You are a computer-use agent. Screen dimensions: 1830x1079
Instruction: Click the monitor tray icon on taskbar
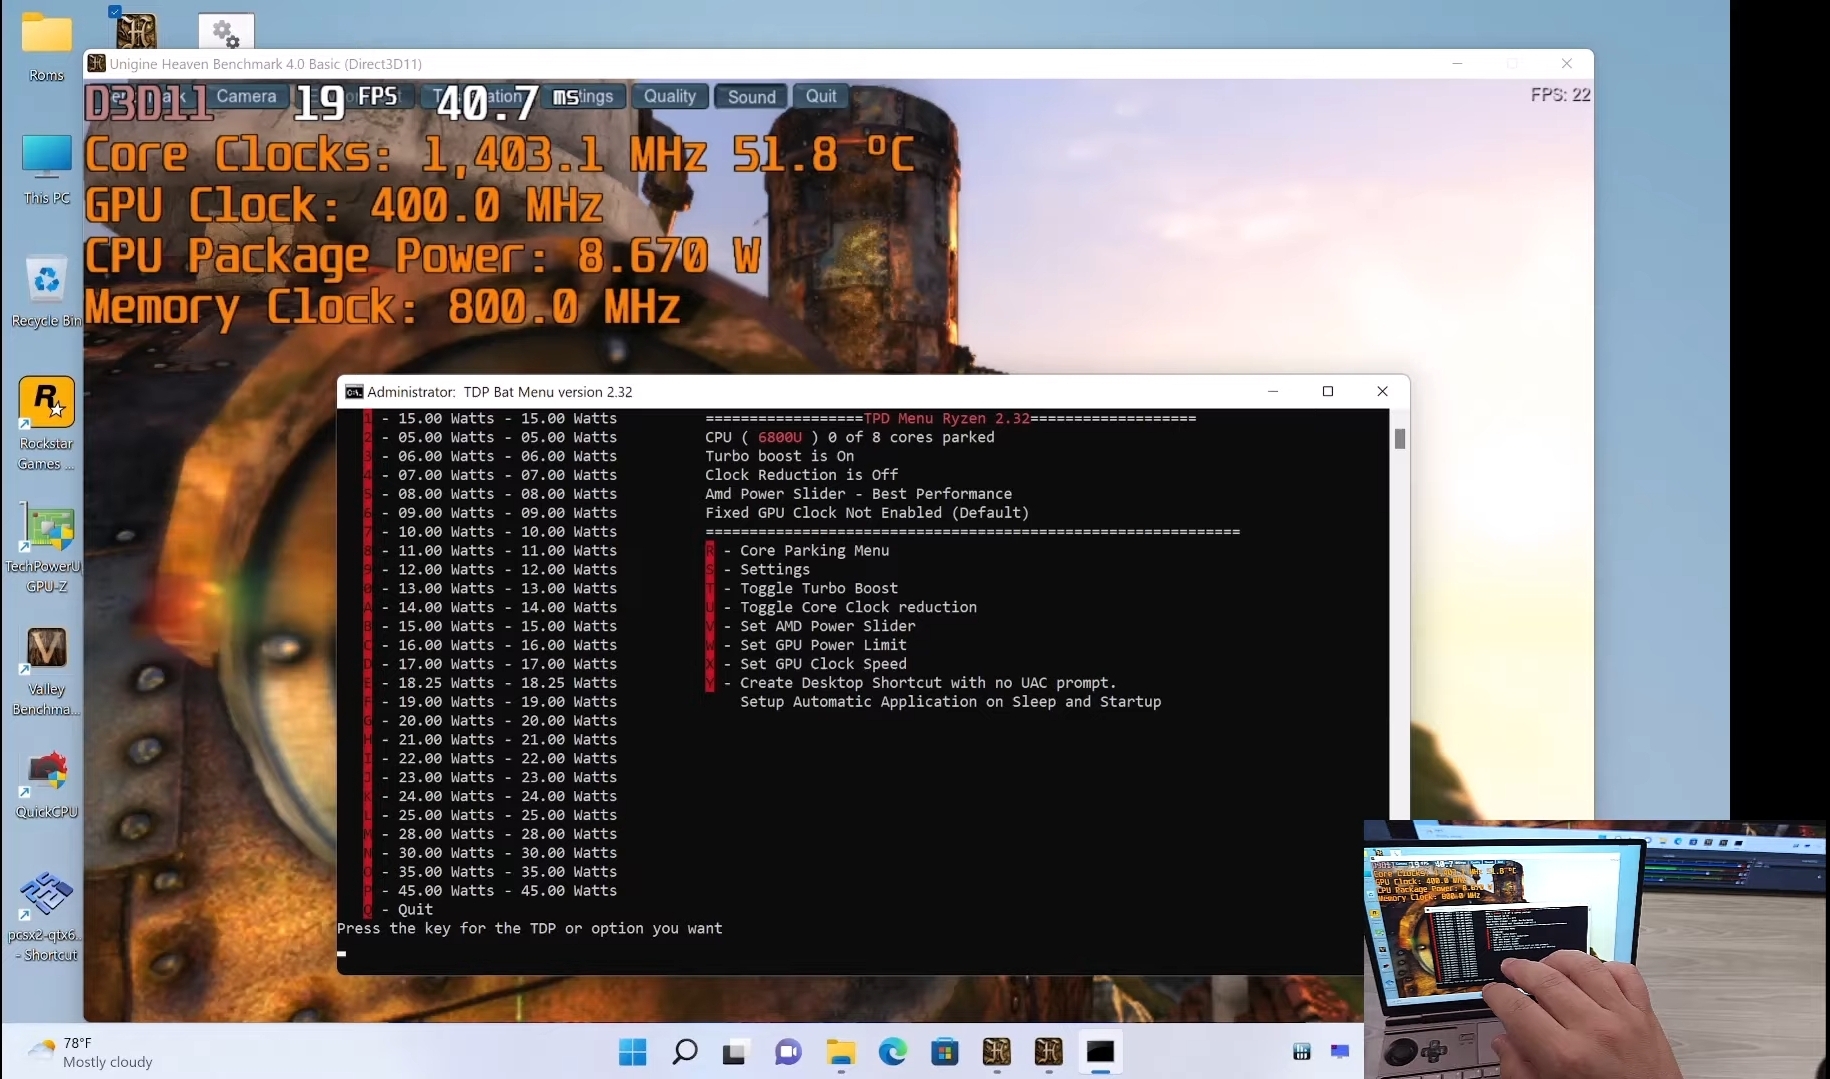coord(1340,1051)
